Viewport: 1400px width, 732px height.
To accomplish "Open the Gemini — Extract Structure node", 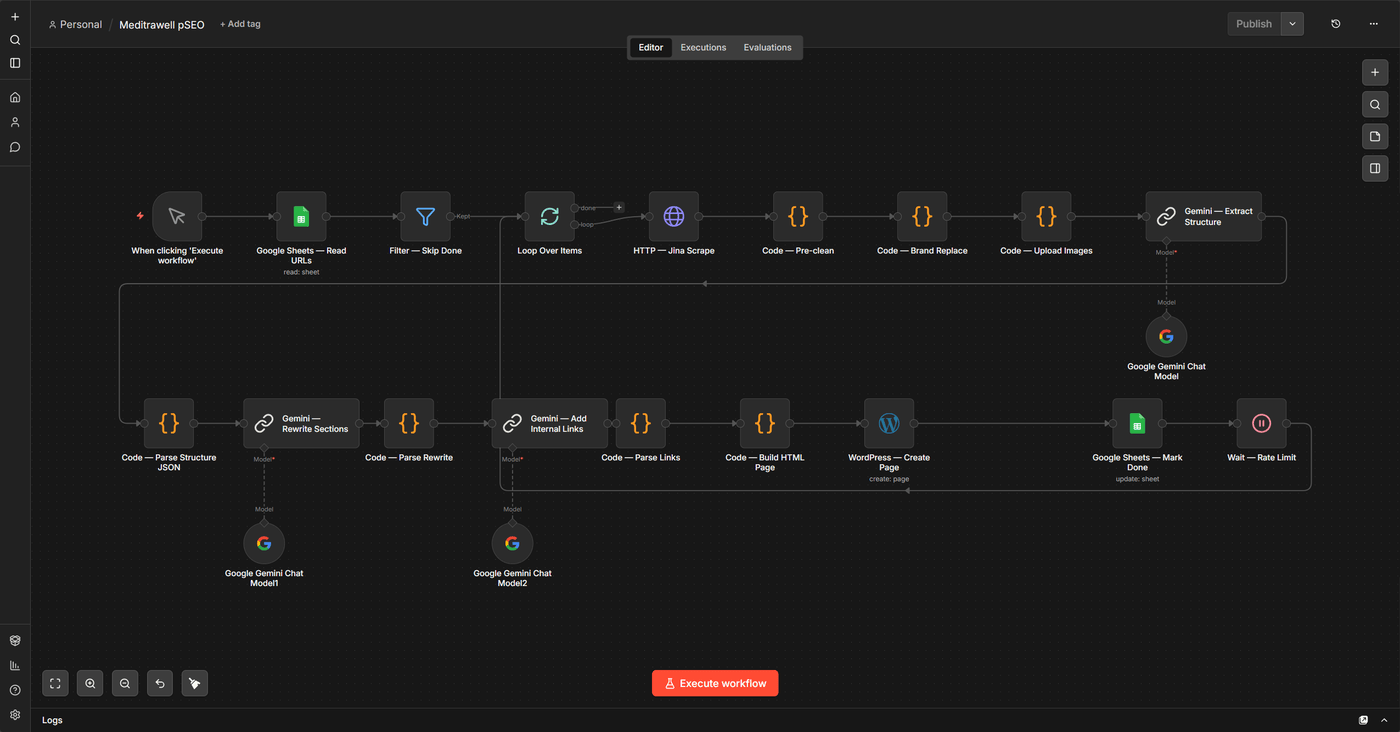I will click(x=1203, y=216).
